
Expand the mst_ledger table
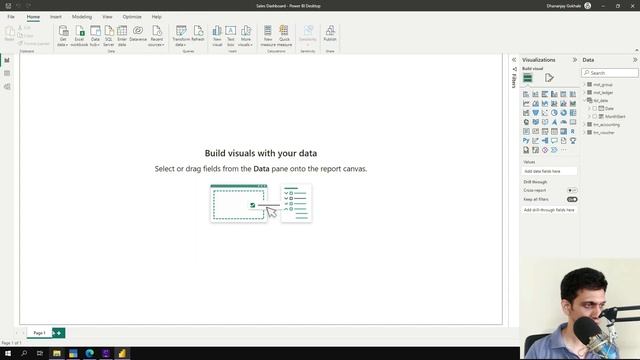point(584,93)
